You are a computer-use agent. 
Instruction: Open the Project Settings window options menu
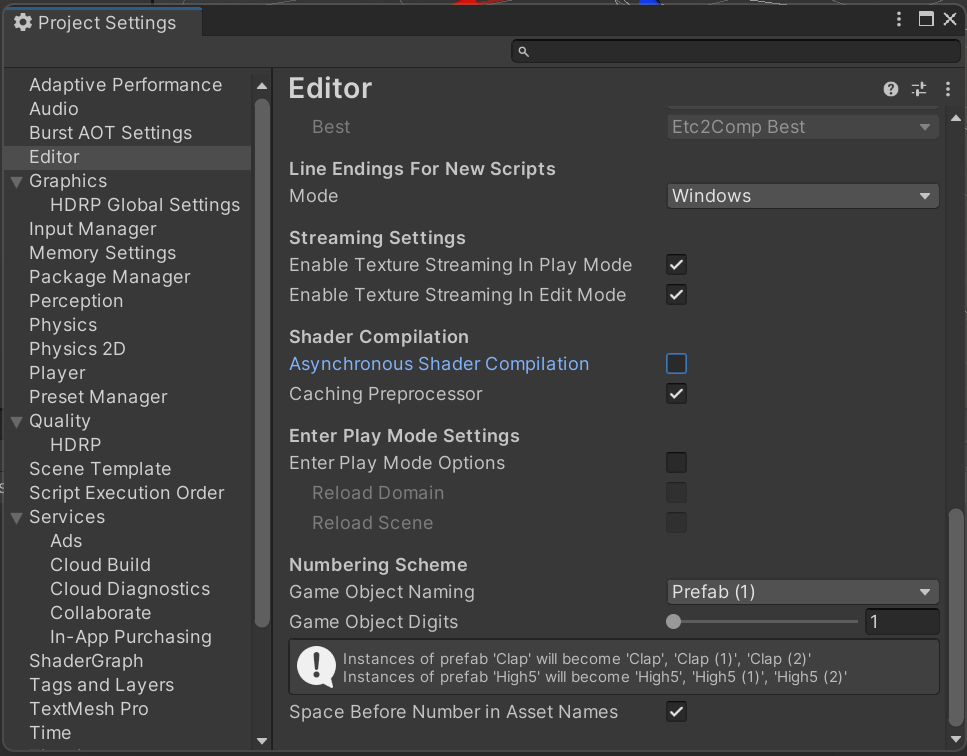(899, 20)
